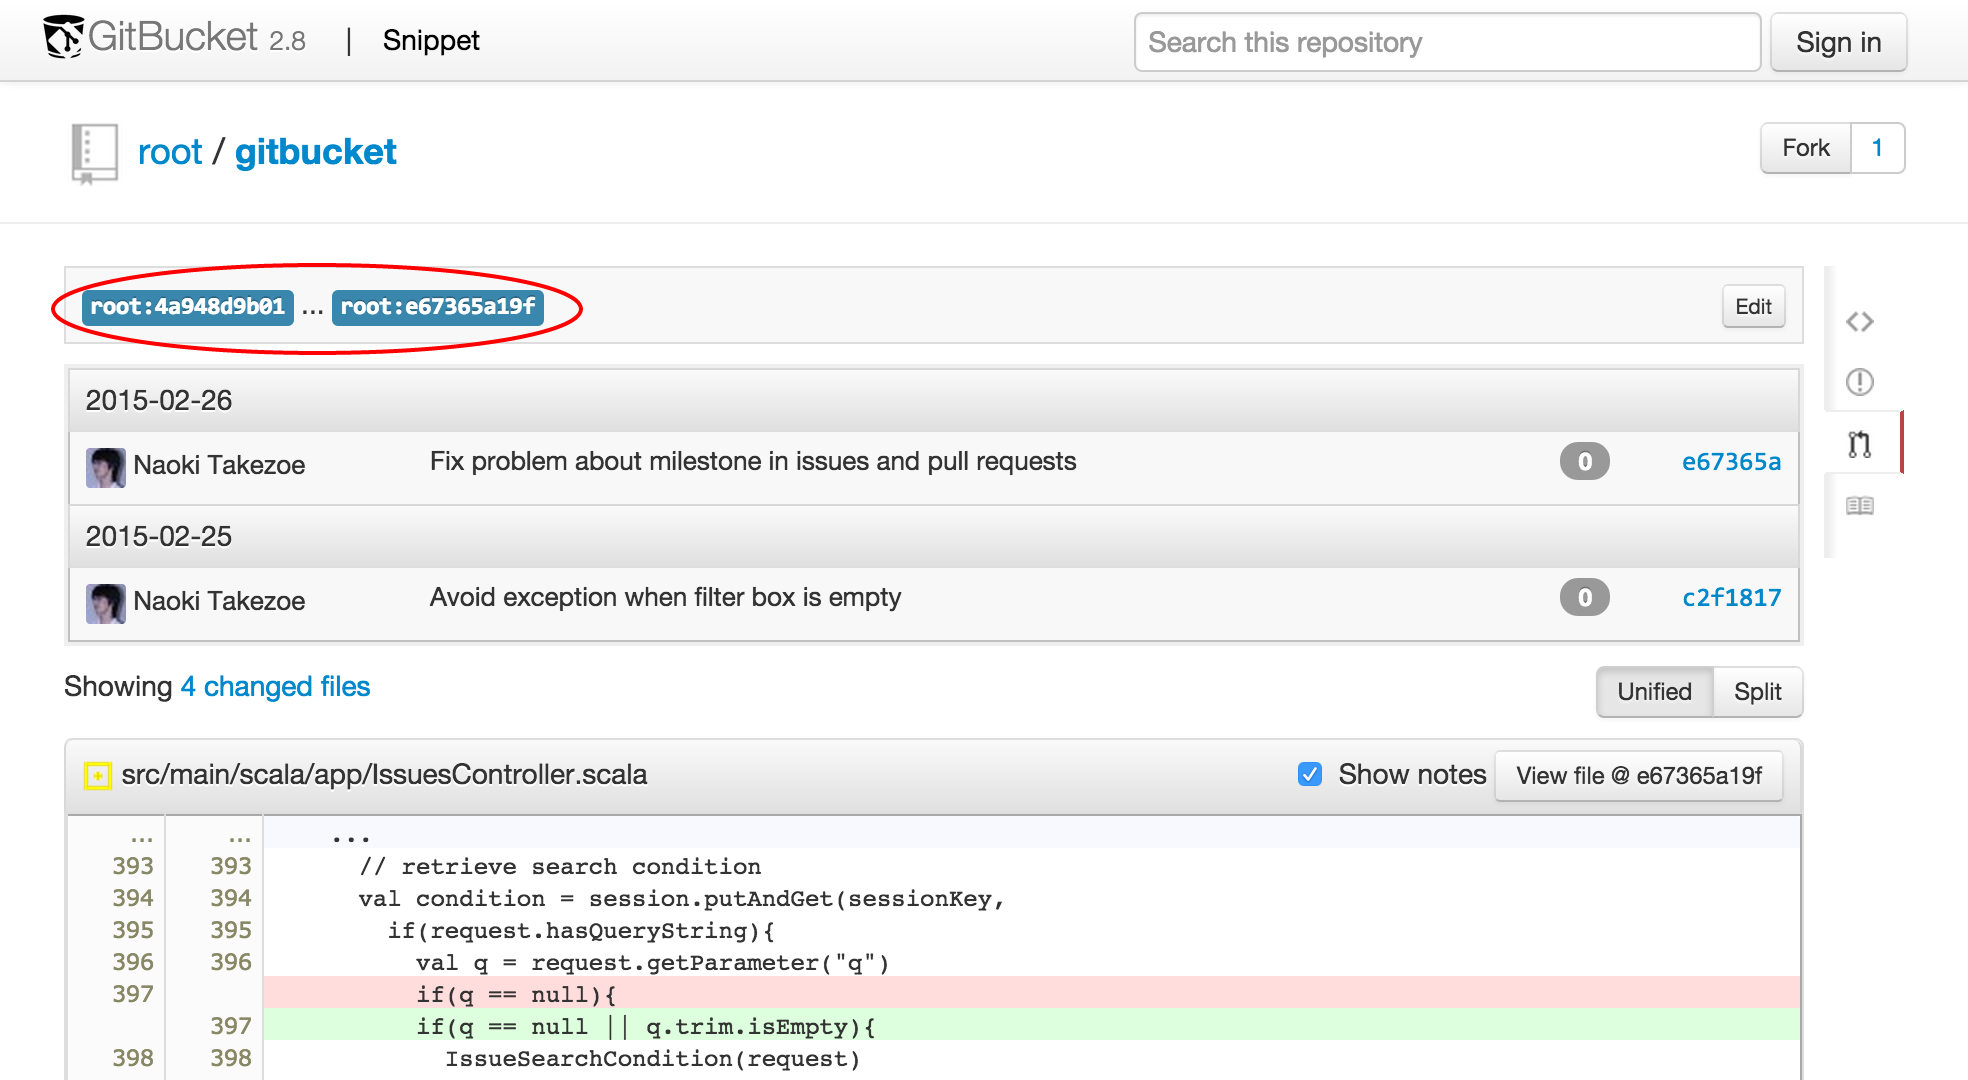Viewport: 1968px width, 1080px height.
Task: Click the Sign in button
Action: coord(1838,42)
